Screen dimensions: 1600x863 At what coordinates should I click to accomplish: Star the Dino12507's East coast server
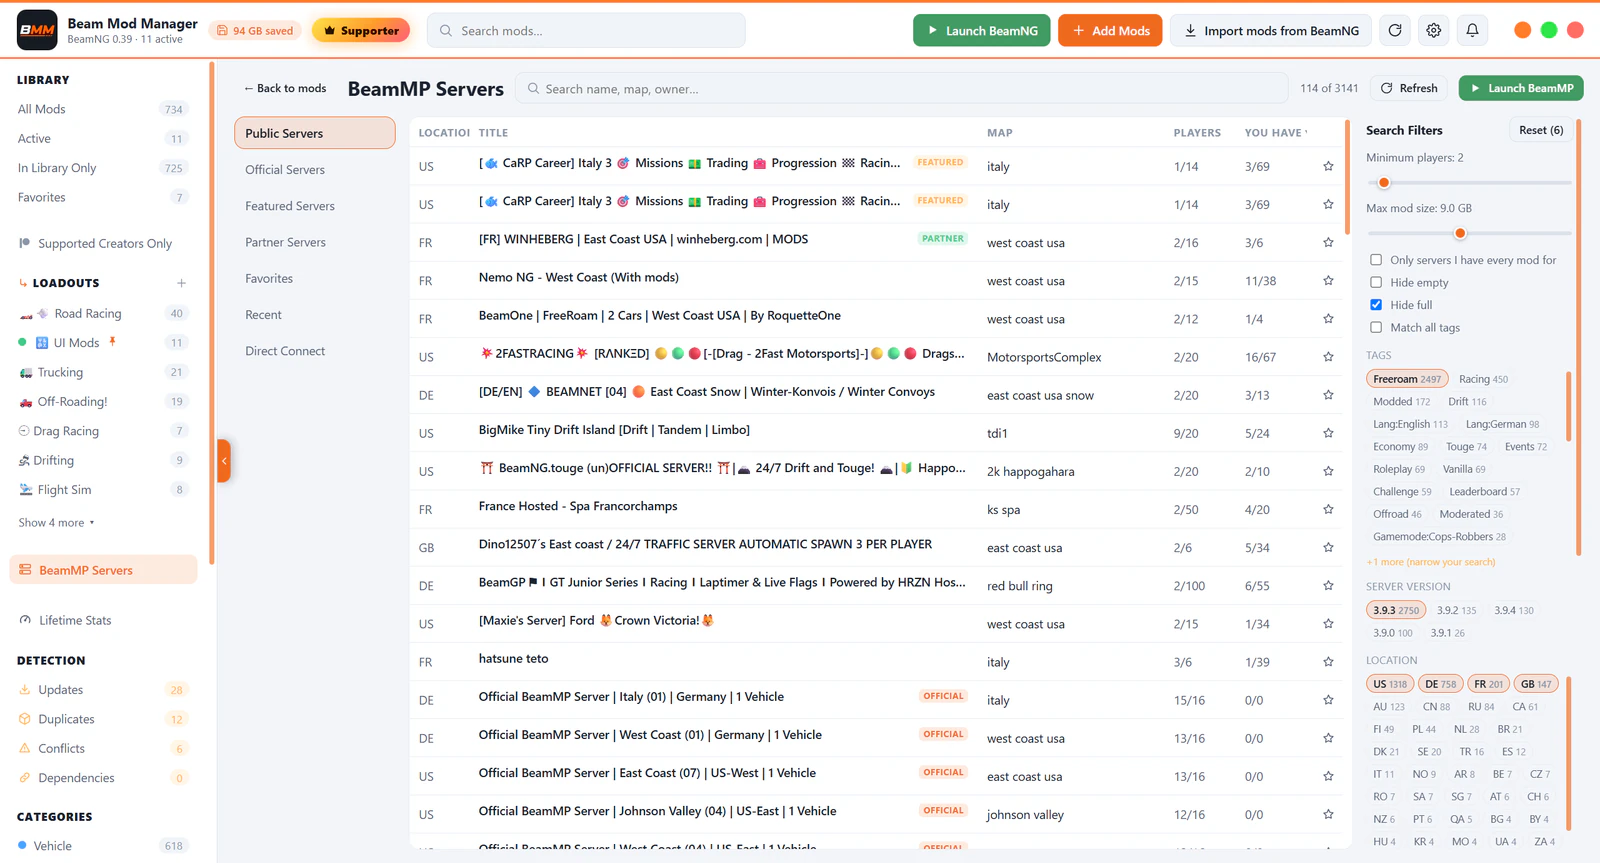1328,548
